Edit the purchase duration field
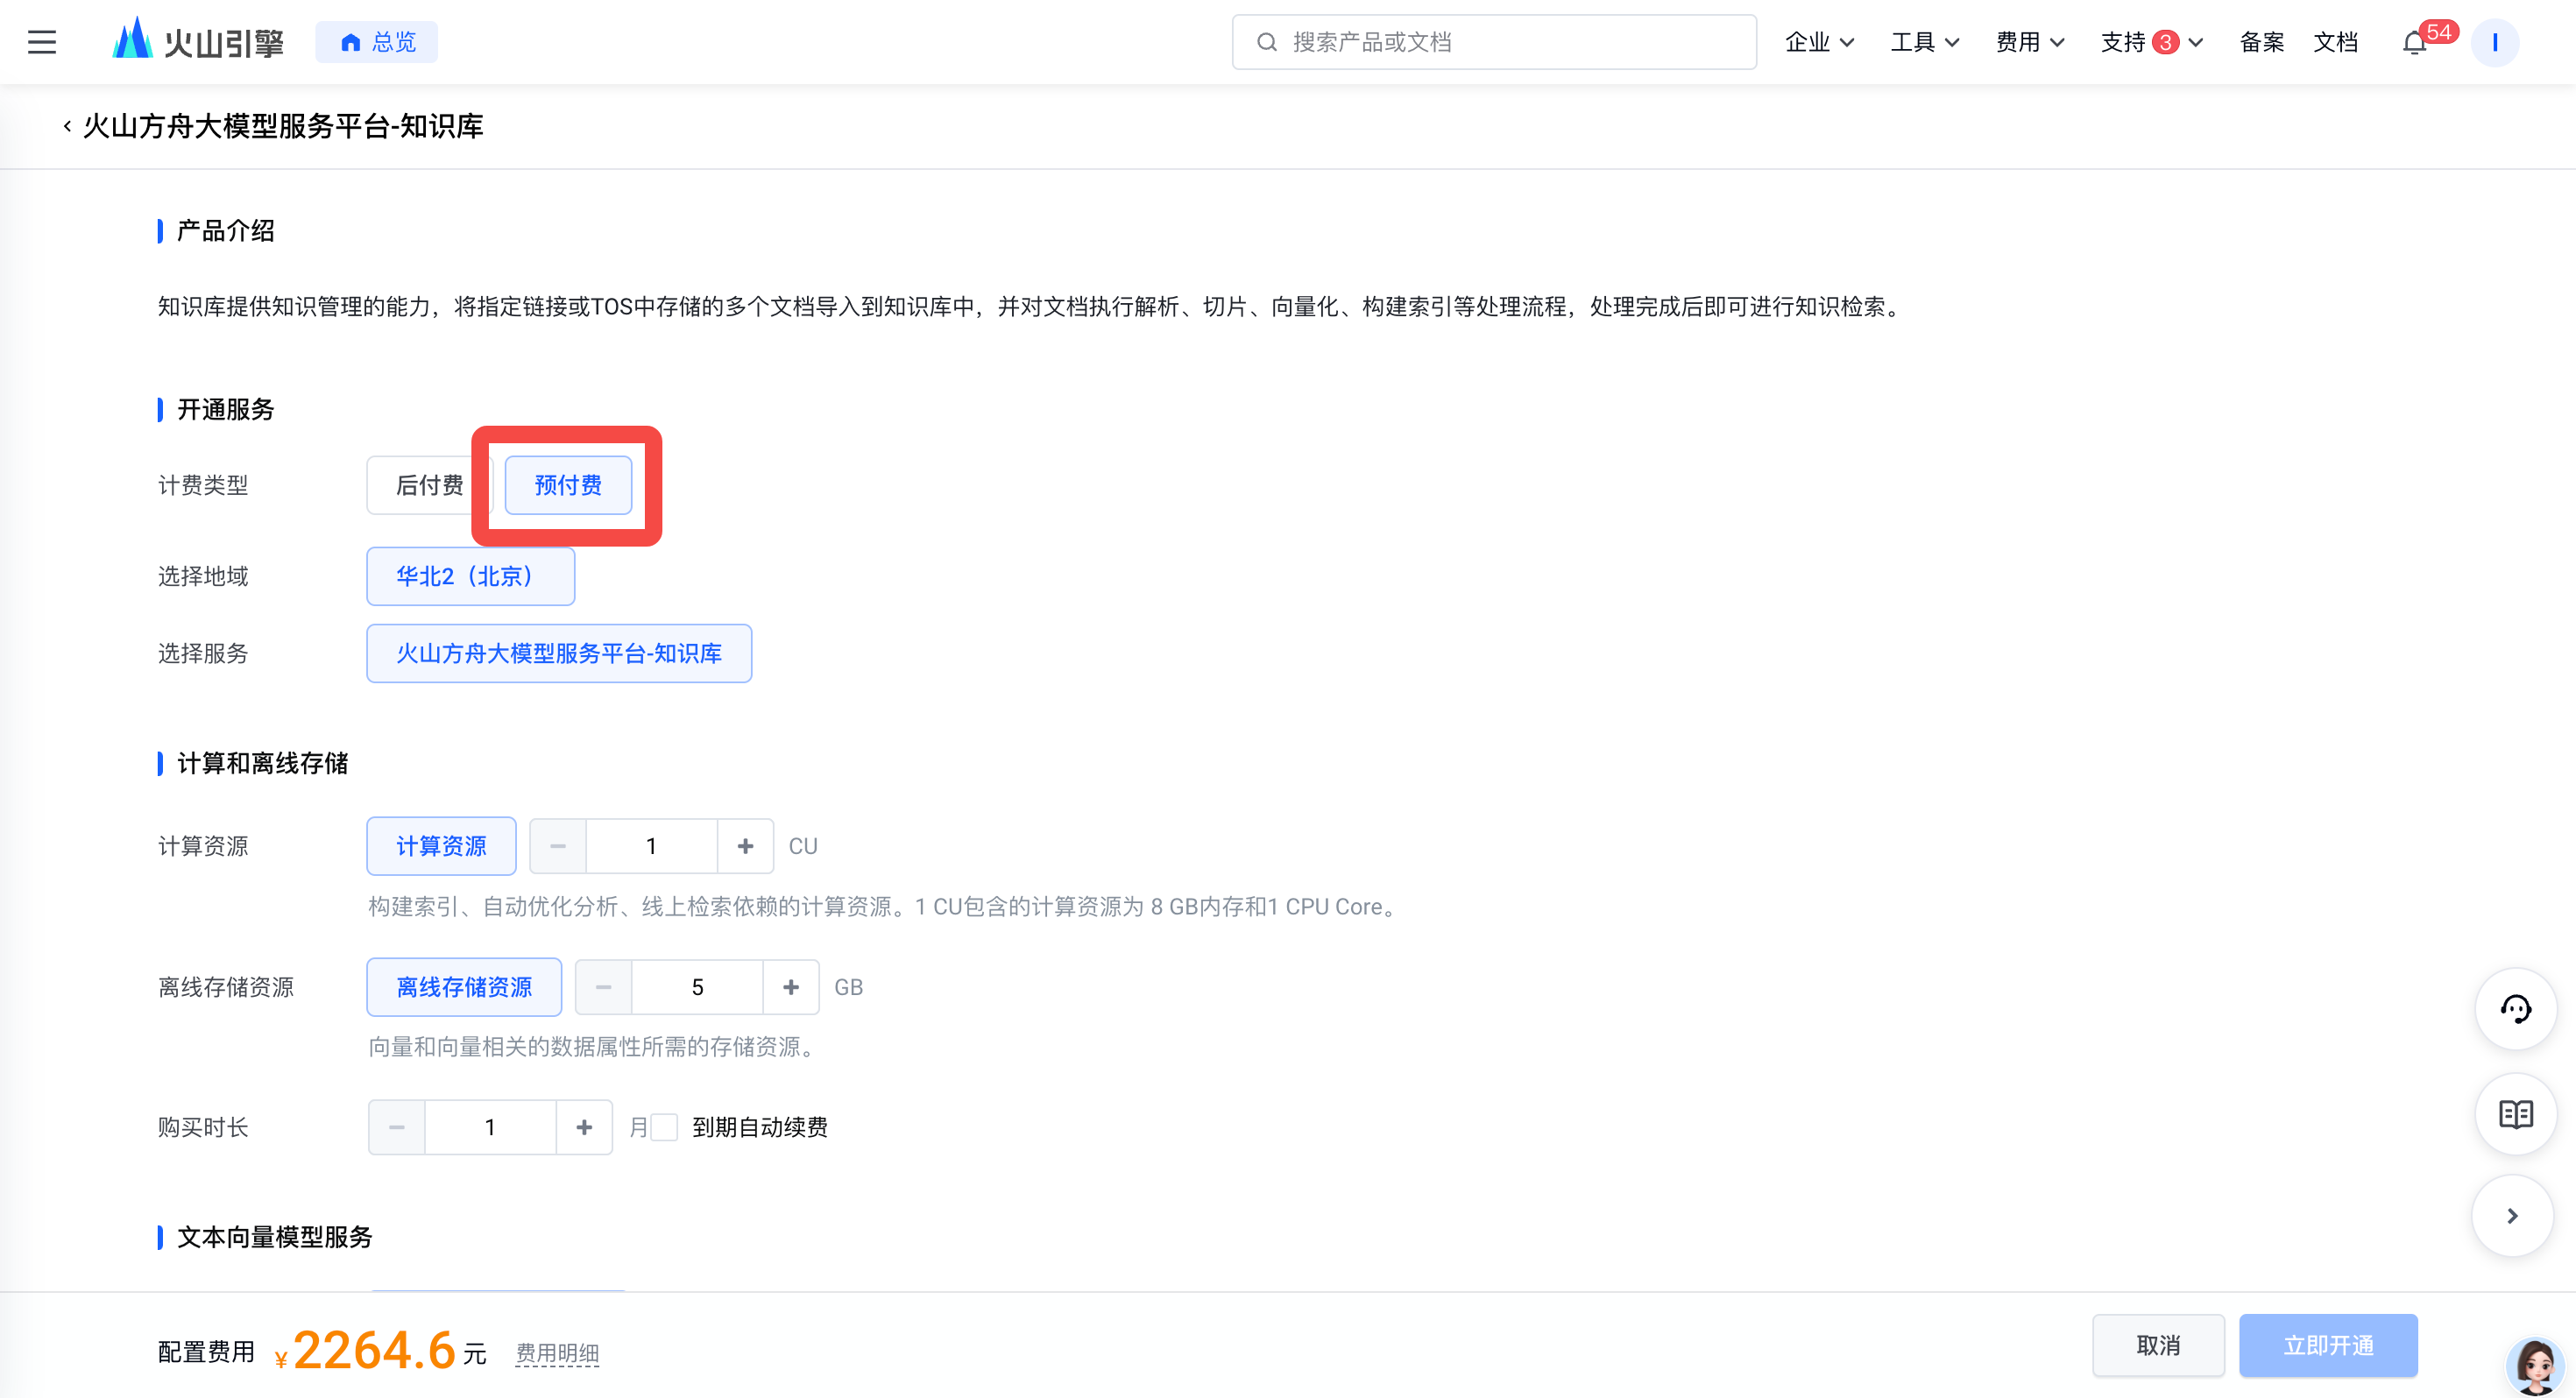 490,1127
